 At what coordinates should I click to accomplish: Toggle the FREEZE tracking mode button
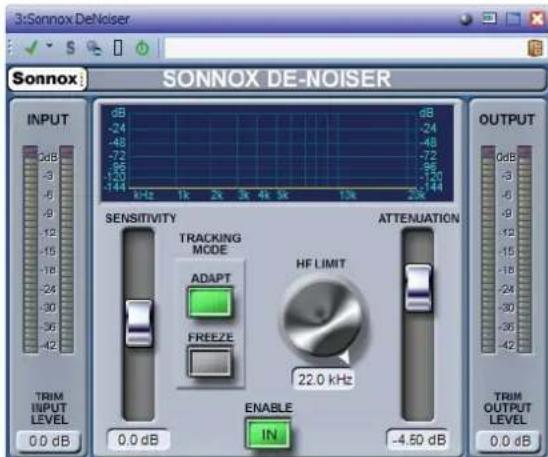coord(210,362)
